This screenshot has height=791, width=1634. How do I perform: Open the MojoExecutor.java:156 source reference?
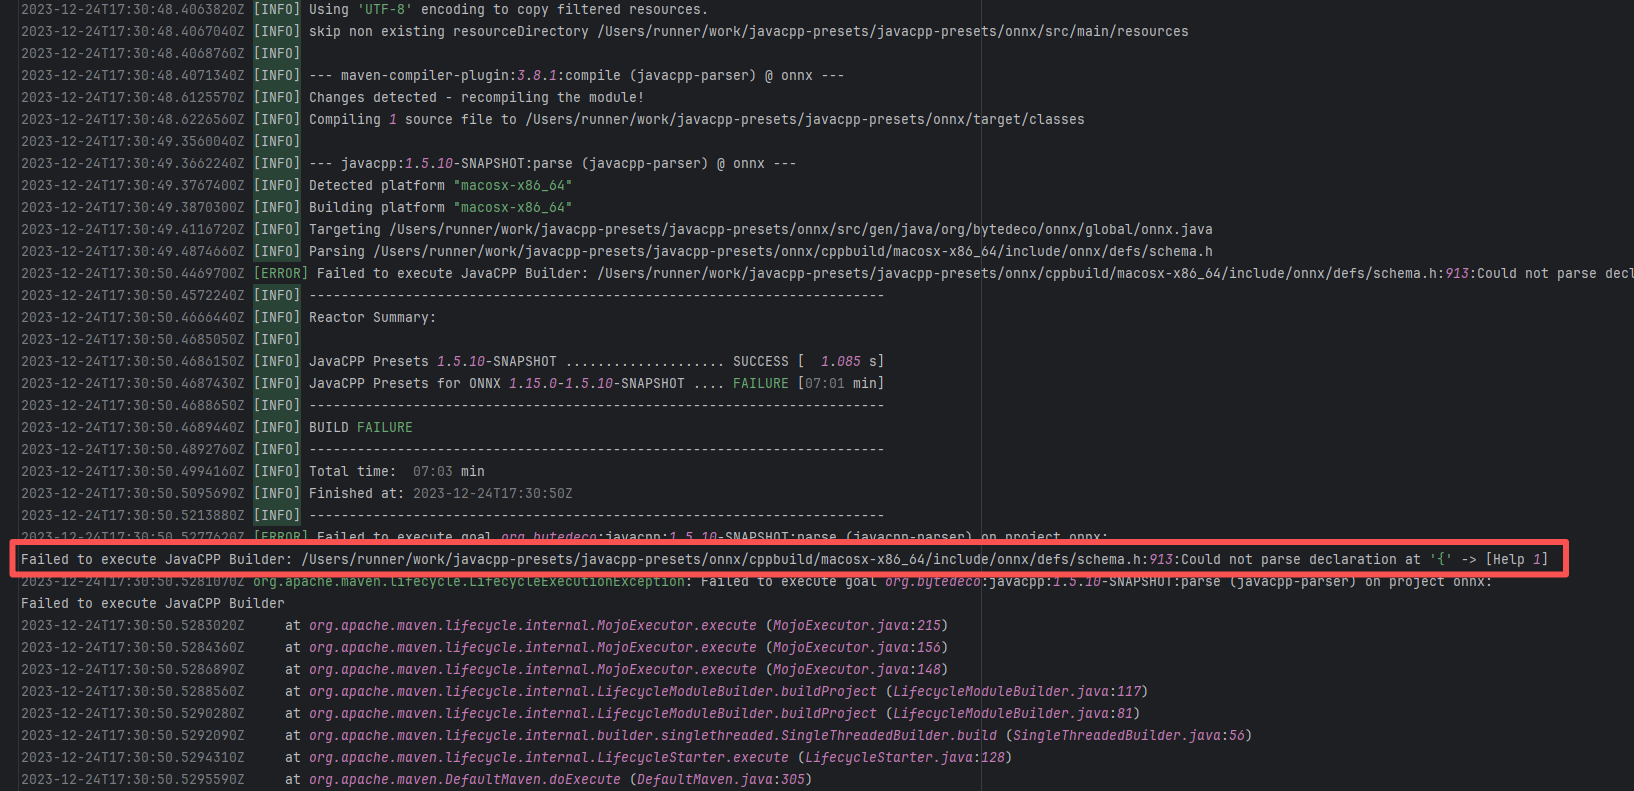(857, 647)
